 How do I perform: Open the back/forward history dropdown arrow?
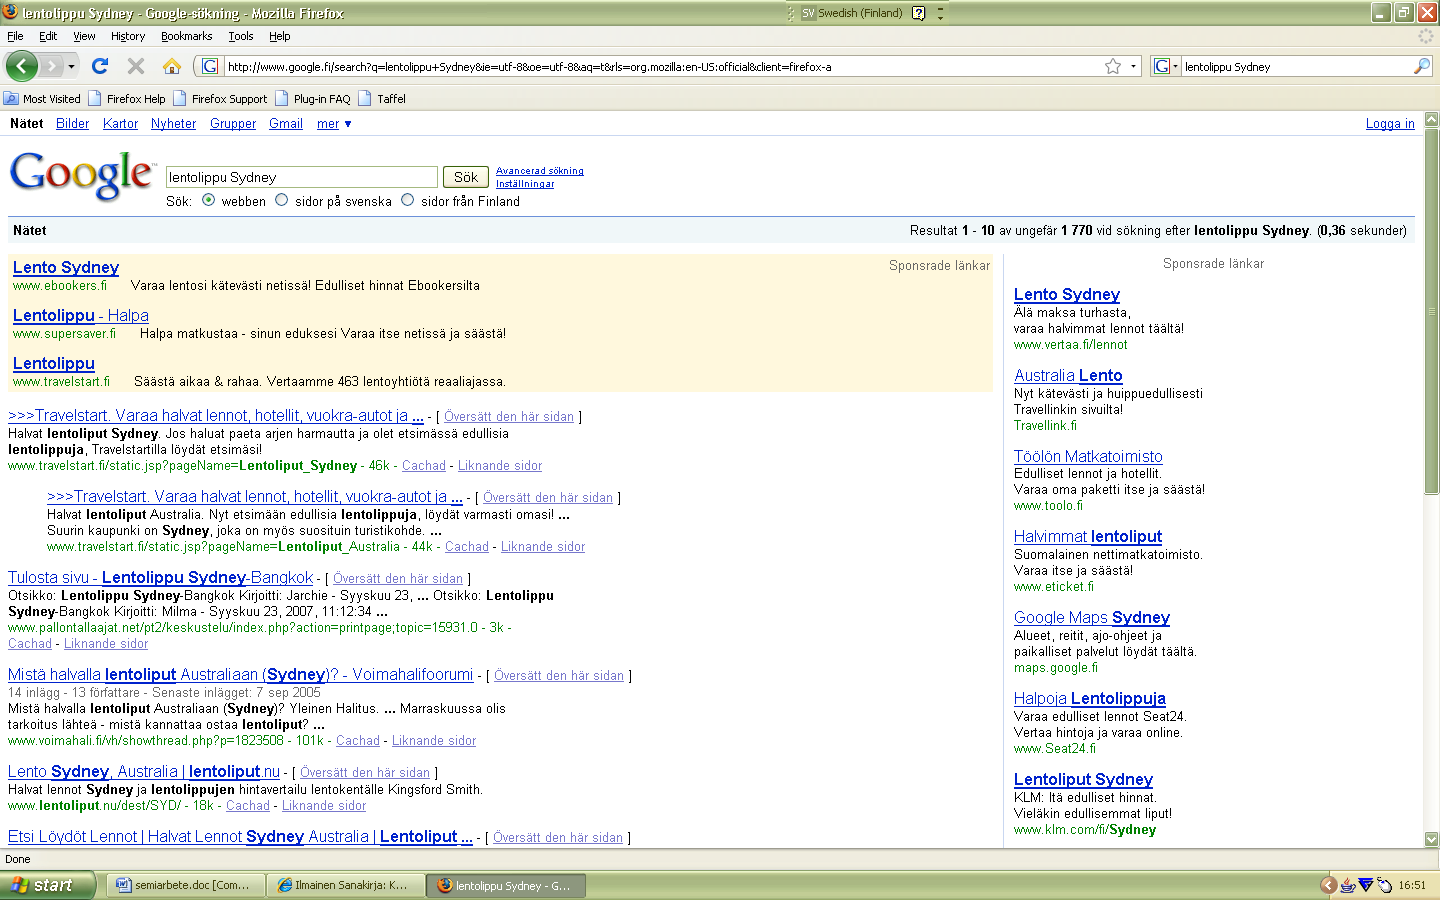71,66
